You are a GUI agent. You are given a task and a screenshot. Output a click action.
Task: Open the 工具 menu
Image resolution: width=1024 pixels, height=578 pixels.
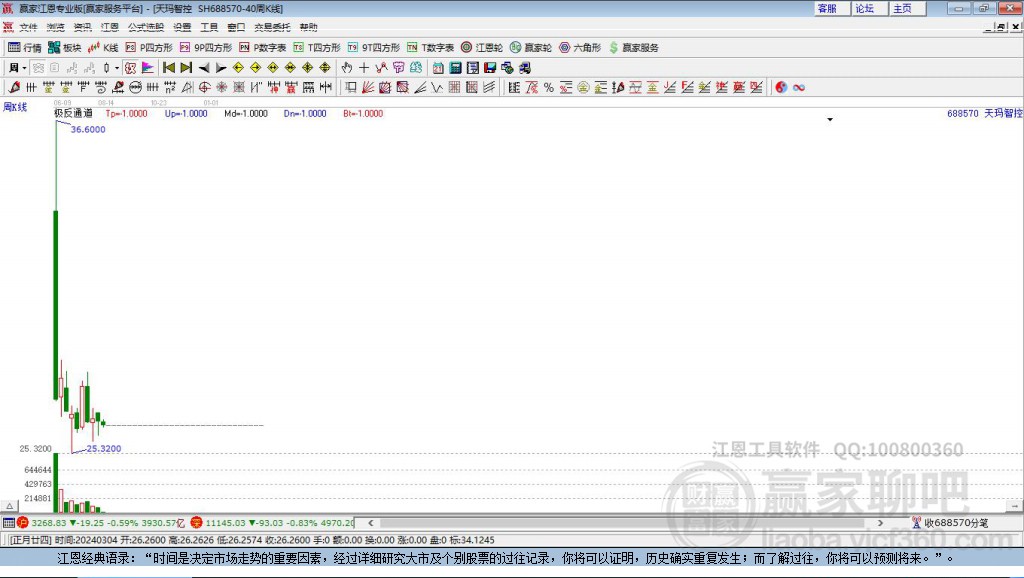209,27
